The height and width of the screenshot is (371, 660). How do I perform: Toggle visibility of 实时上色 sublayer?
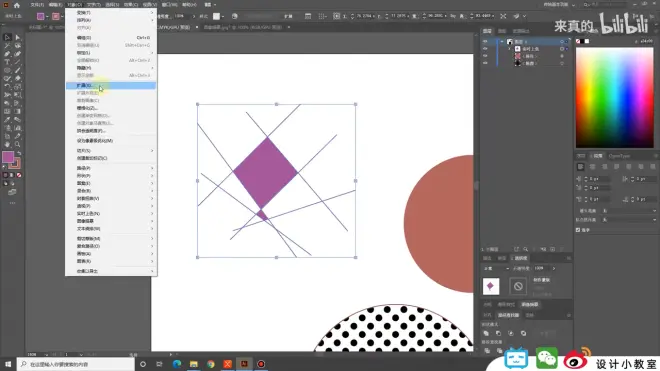click(485, 49)
